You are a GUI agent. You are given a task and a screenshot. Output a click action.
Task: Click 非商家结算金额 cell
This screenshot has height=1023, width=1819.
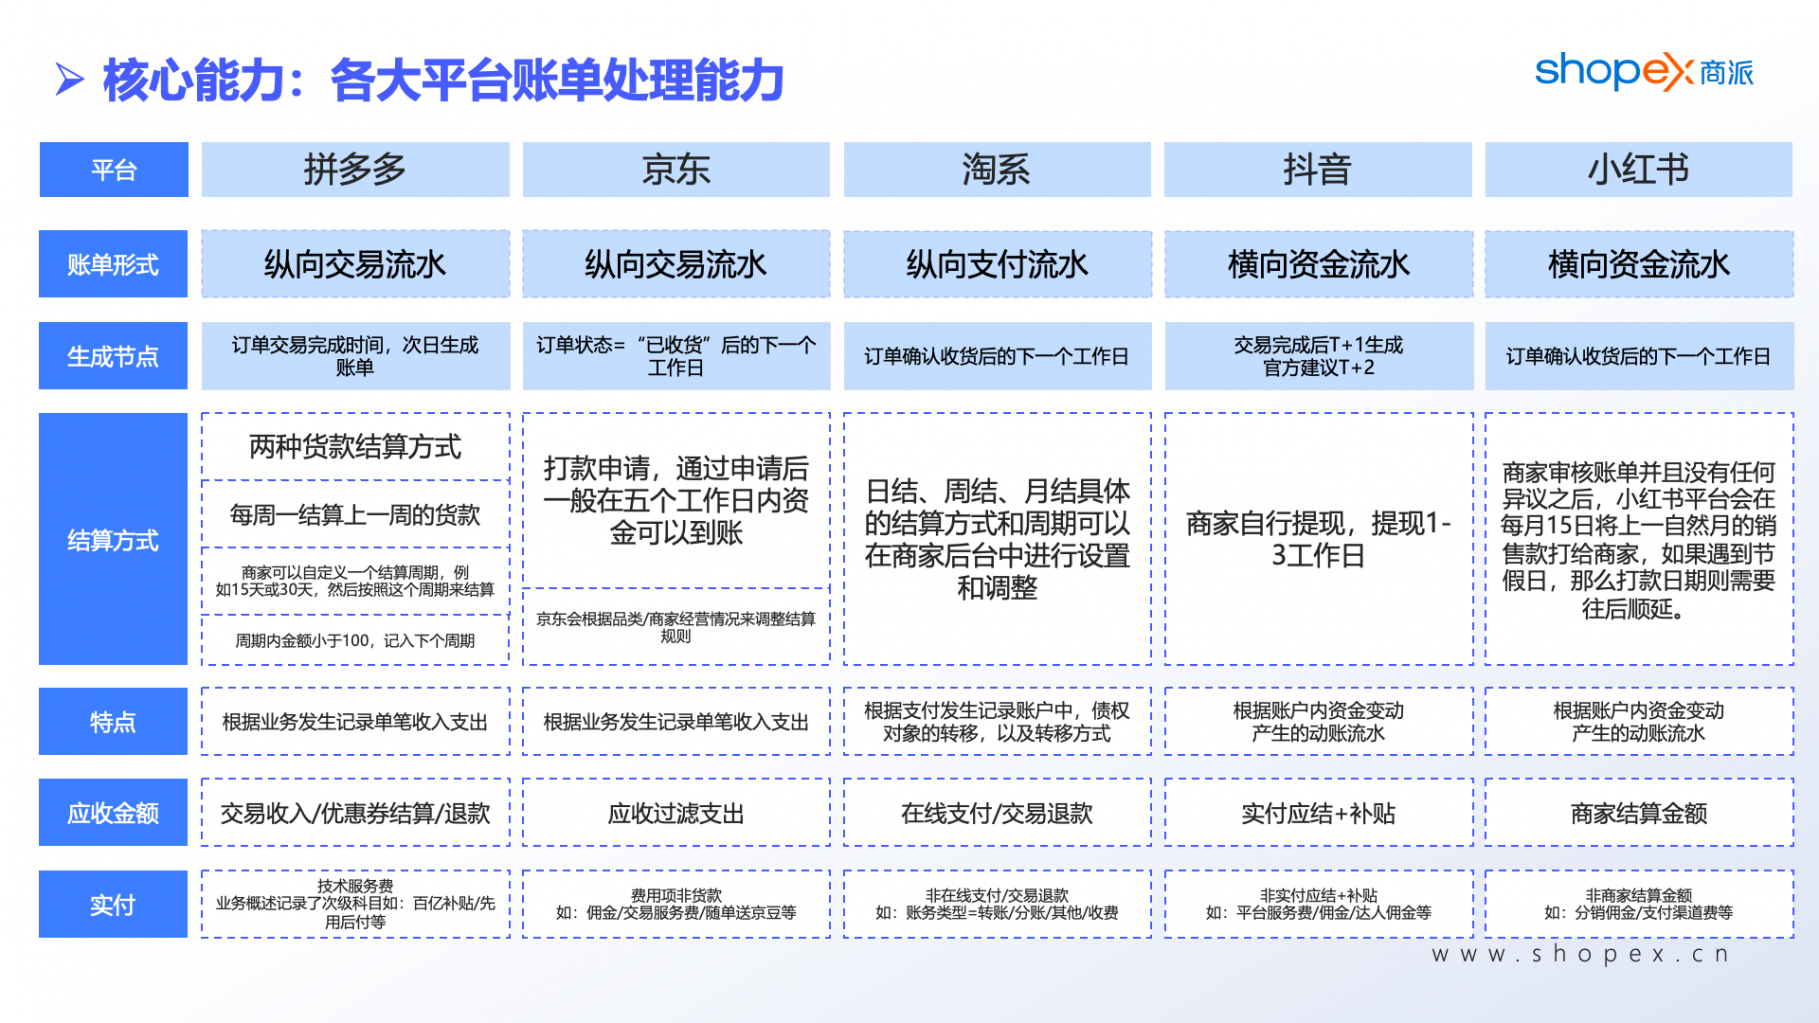1639,904
